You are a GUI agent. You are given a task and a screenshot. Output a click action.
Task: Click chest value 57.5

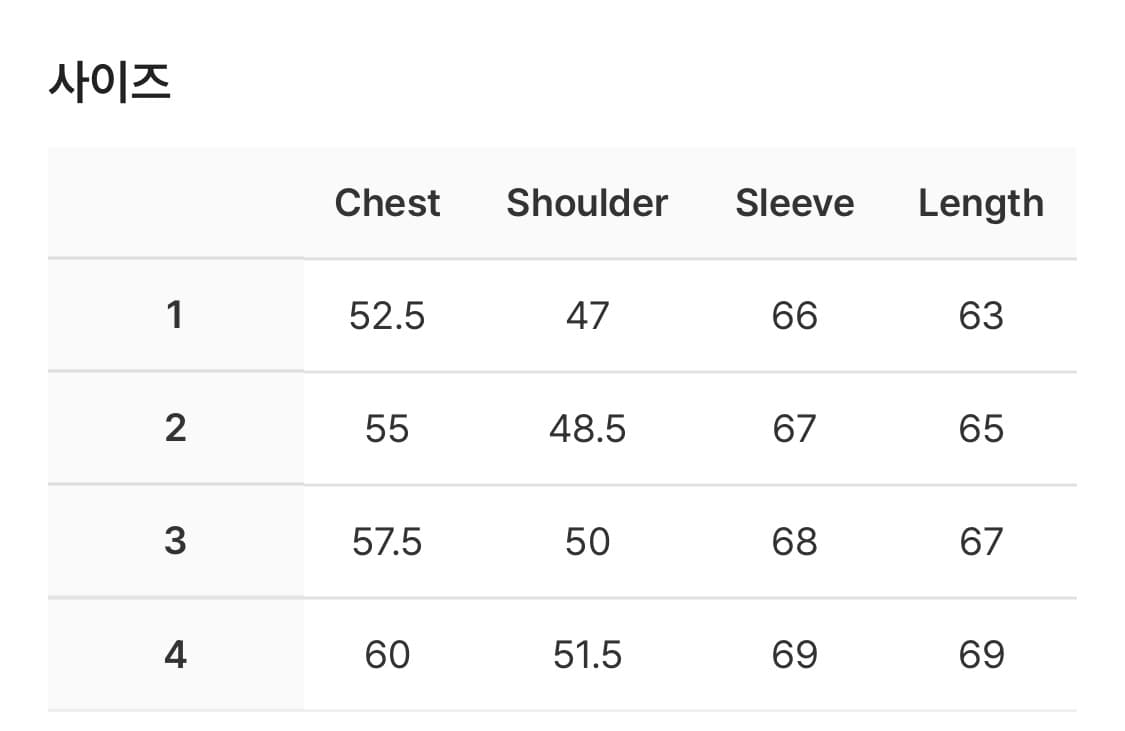387,542
